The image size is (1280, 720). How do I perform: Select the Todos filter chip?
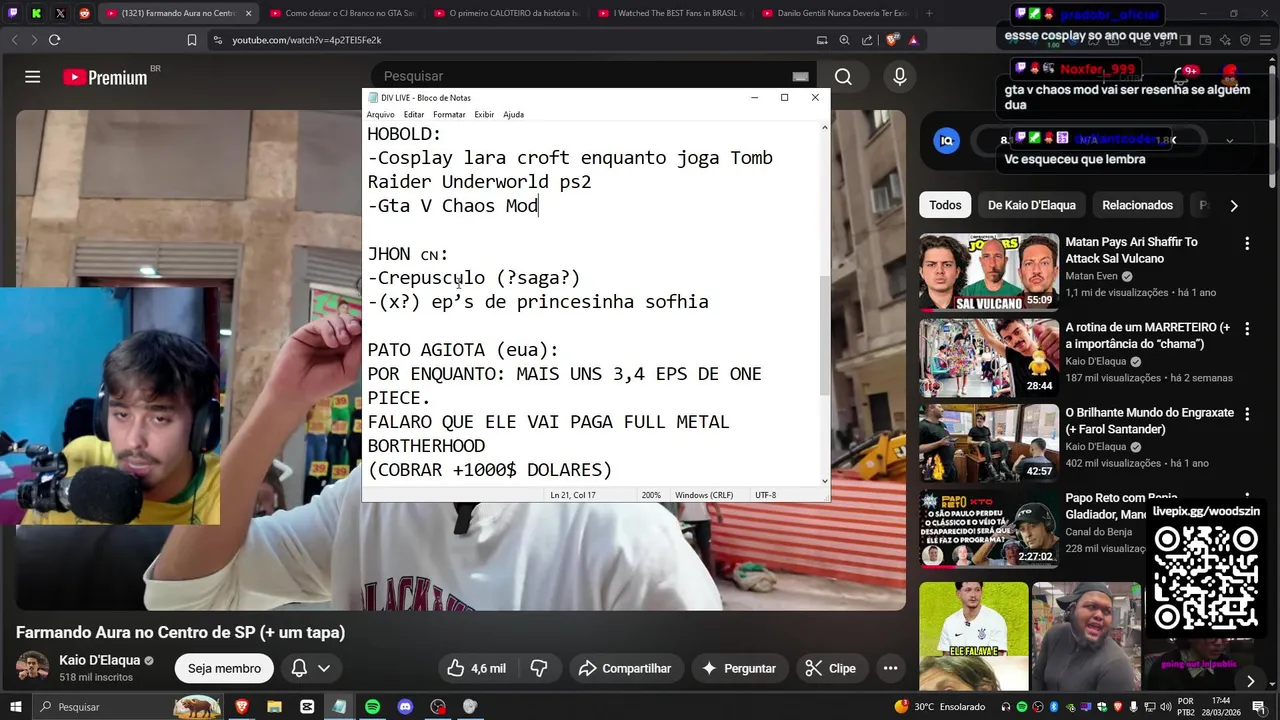945,205
